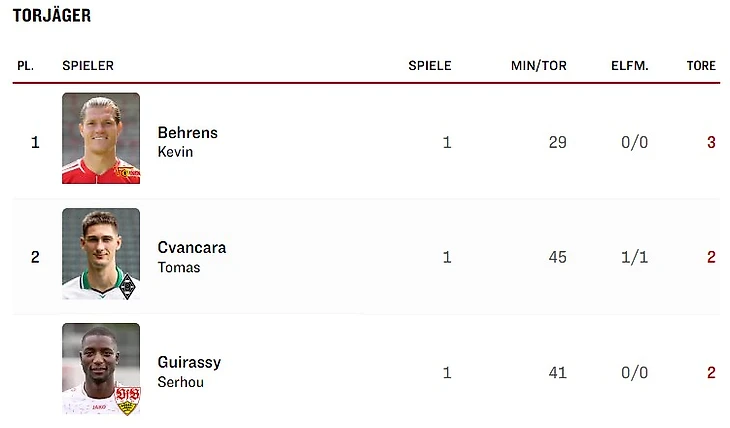The width and height of the screenshot is (730, 428).
Task: Click Kevin Behrens player photo
Action: click(x=100, y=138)
